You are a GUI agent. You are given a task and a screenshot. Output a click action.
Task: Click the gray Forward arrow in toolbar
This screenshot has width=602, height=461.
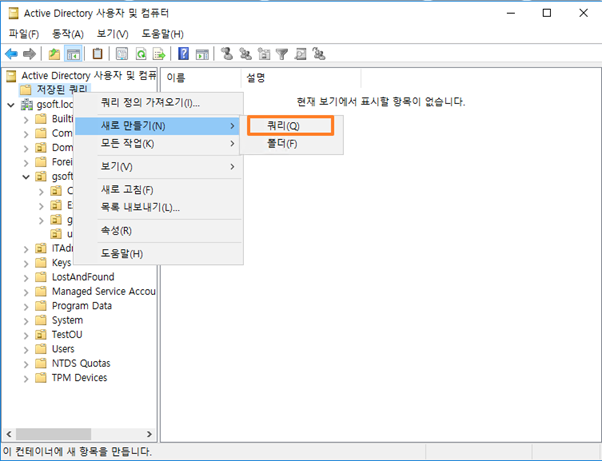tap(30, 54)
